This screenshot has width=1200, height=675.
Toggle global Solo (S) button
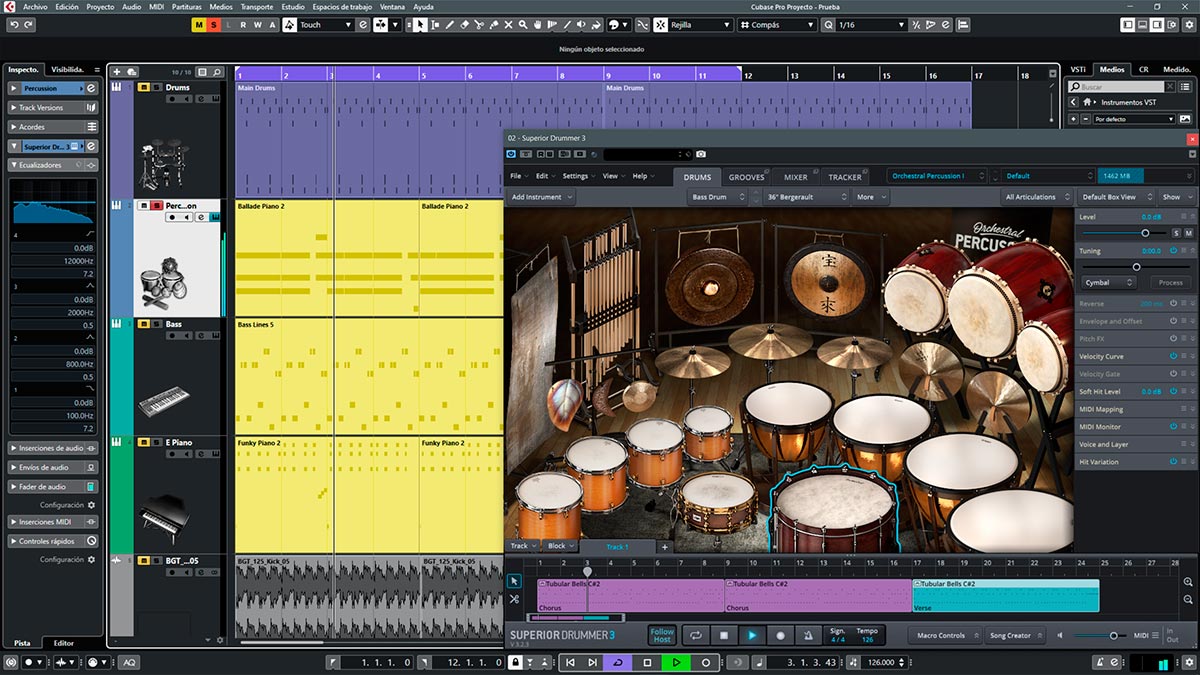point(213,24)
